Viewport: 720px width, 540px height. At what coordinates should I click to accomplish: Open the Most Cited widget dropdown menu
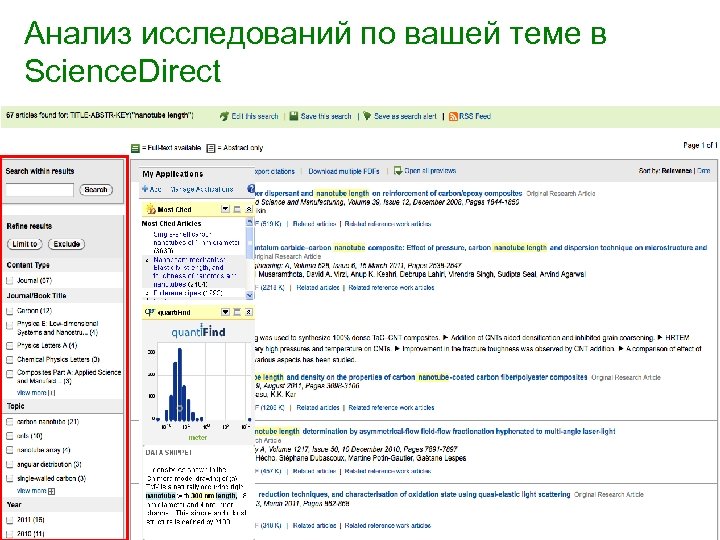tap(225, 209)
